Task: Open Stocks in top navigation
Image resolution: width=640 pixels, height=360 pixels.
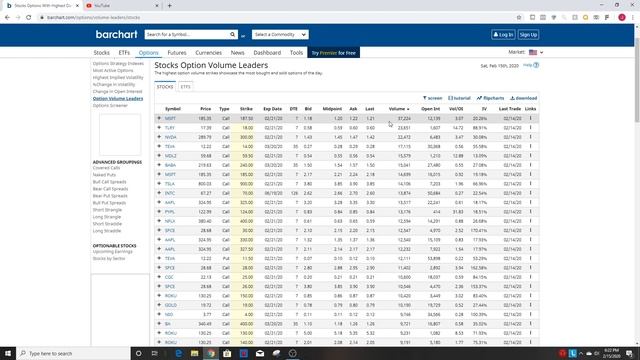Action: pyautogui.click(x=102, y=53)
